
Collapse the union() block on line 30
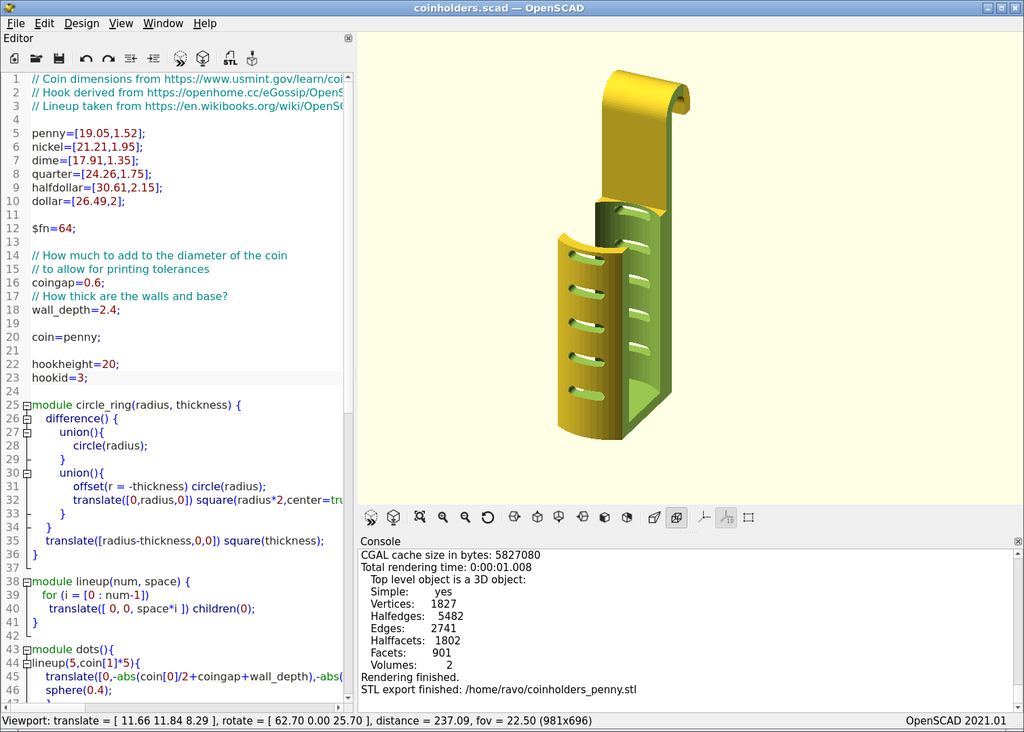tap(27, 473)
